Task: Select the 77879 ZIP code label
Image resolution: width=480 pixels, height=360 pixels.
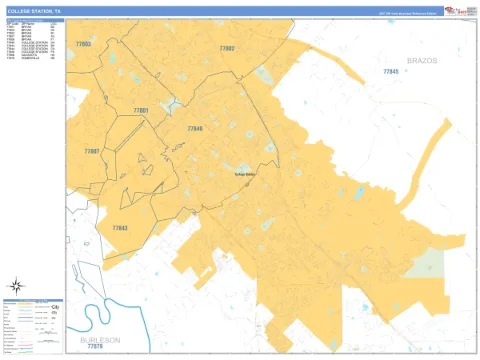Action: click(95, 346)
